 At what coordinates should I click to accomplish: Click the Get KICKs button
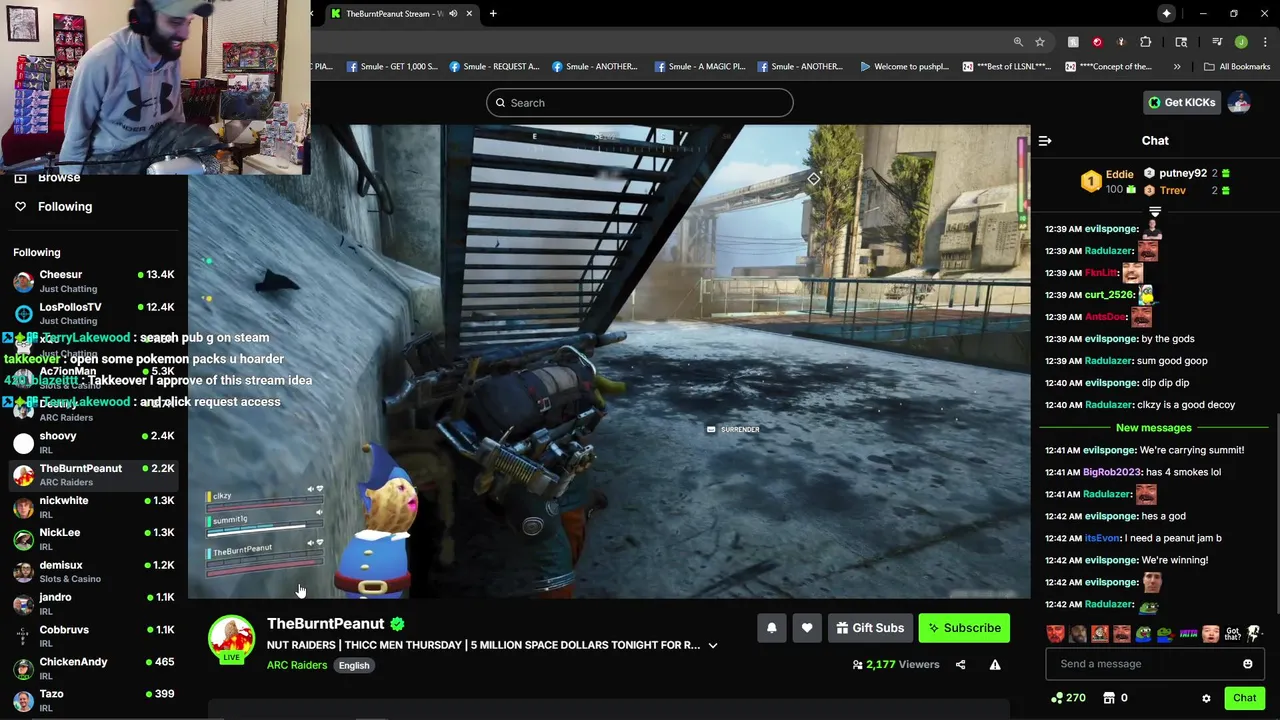coord(1182,102)
